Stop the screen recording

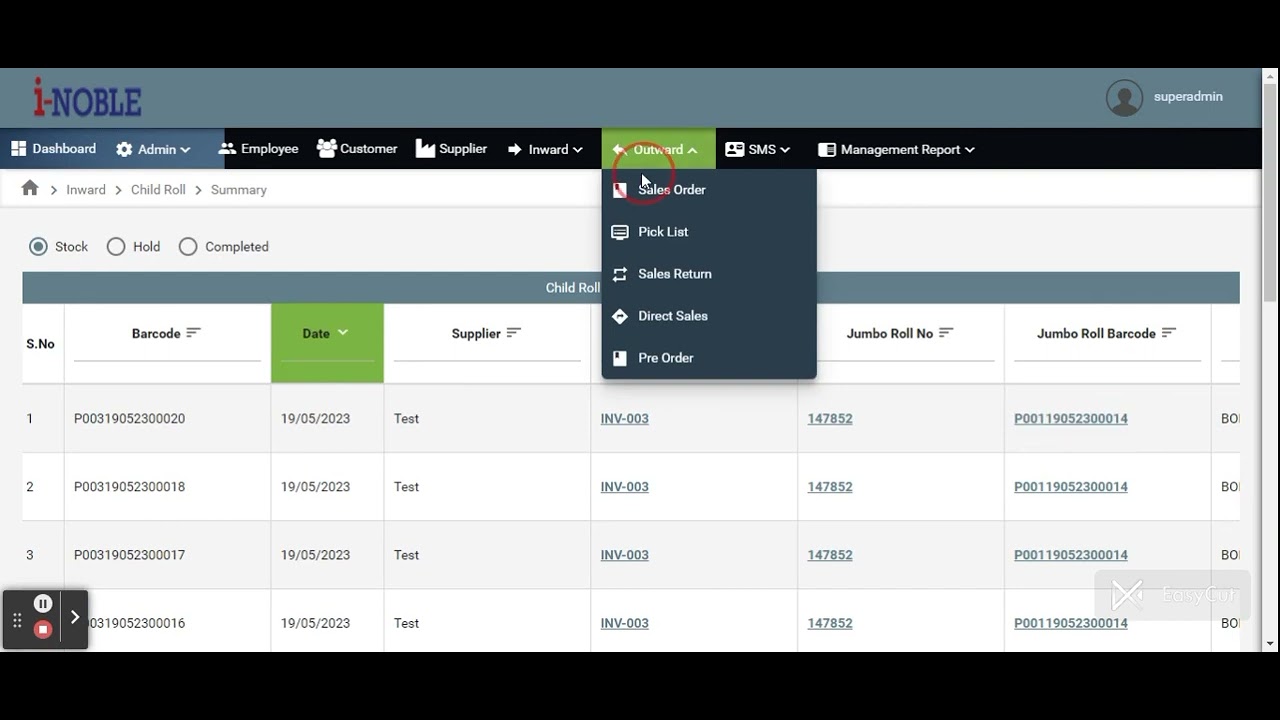click(x=43, y=630)
